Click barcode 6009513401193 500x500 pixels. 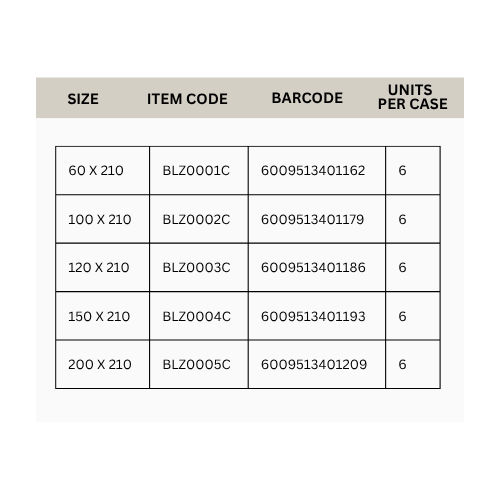[x=313, y=316]
